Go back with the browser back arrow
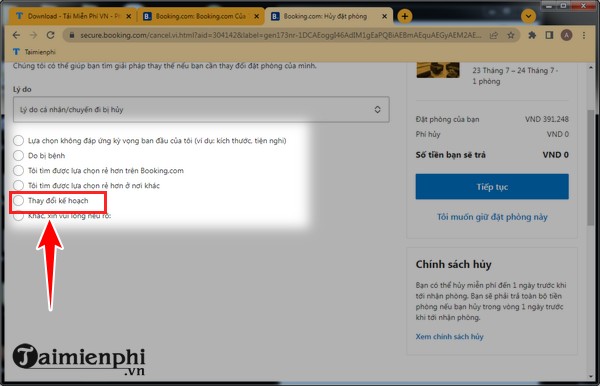This screenshot has height=386, width=600. click(16, 35)
